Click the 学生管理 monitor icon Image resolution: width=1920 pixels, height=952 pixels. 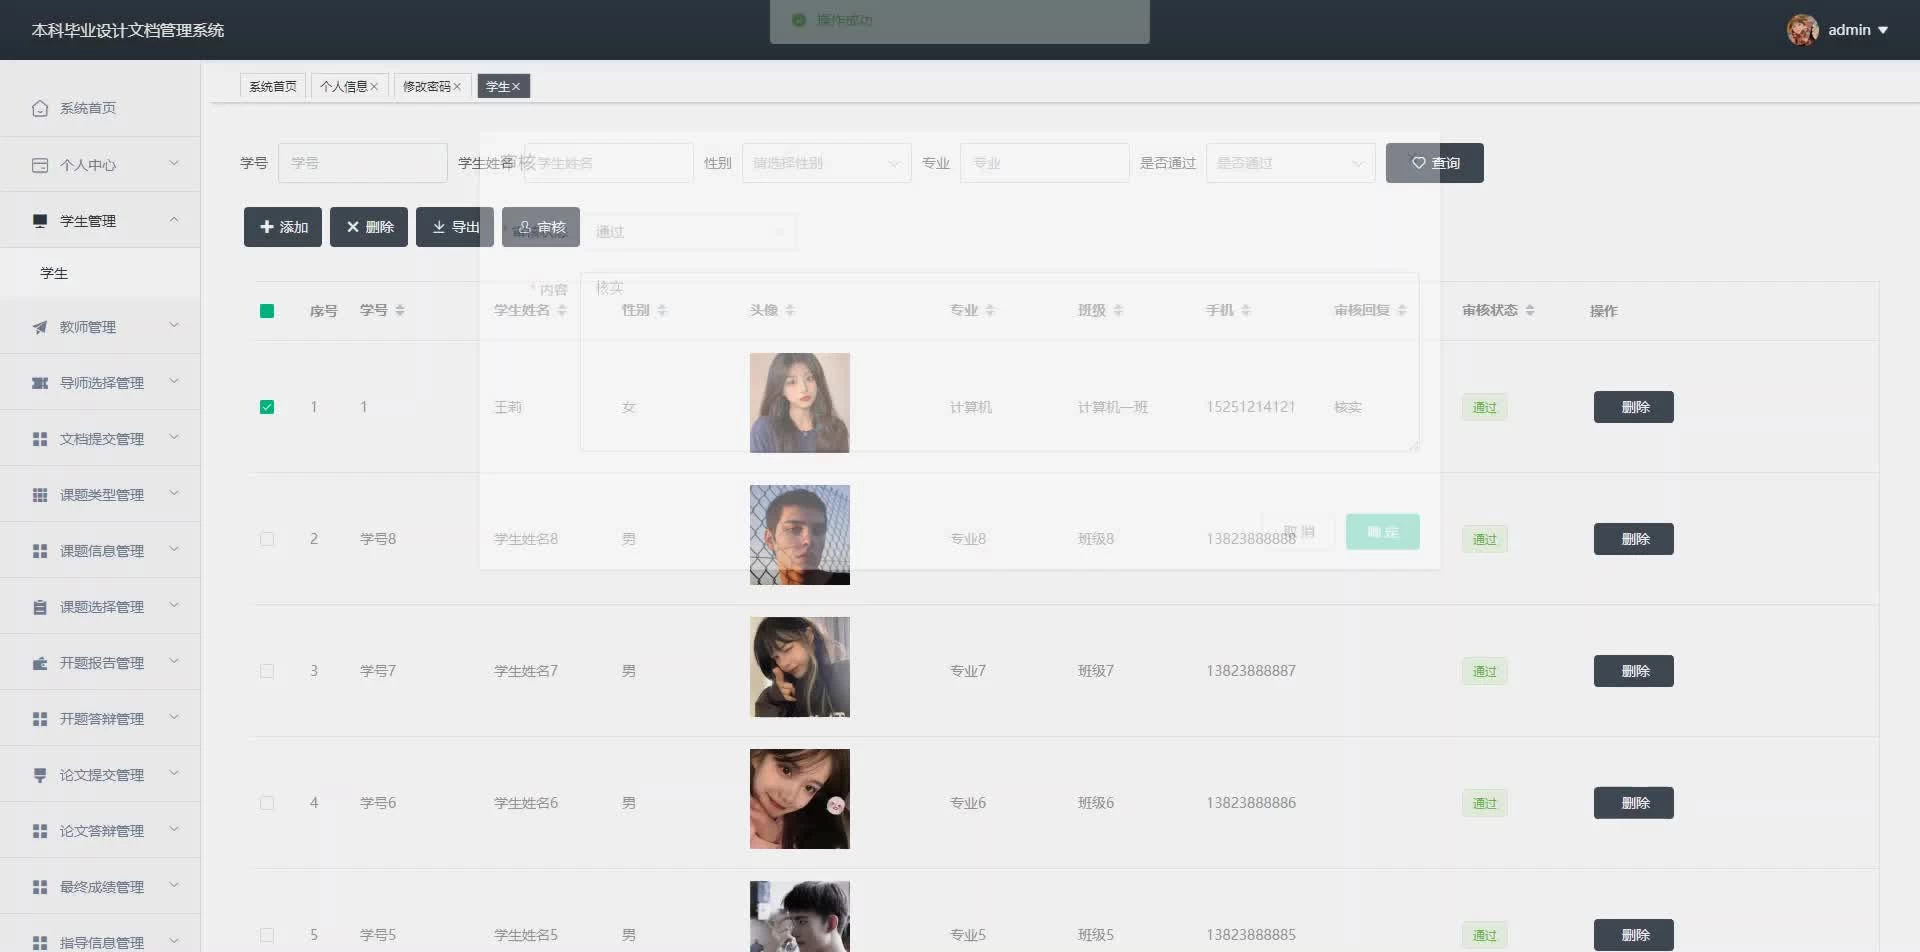[x=40, y=221]
